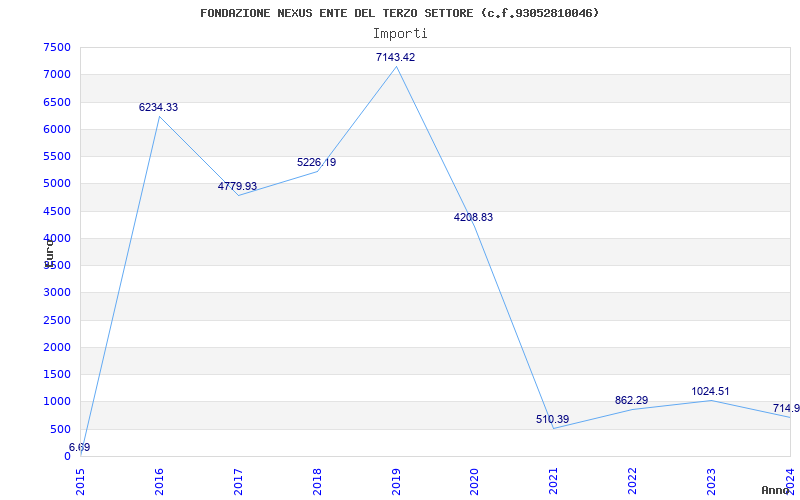The width and height of the screenshot is (800, 500).
Task: Click the Importi subtitle
Action: click(400, 34)
